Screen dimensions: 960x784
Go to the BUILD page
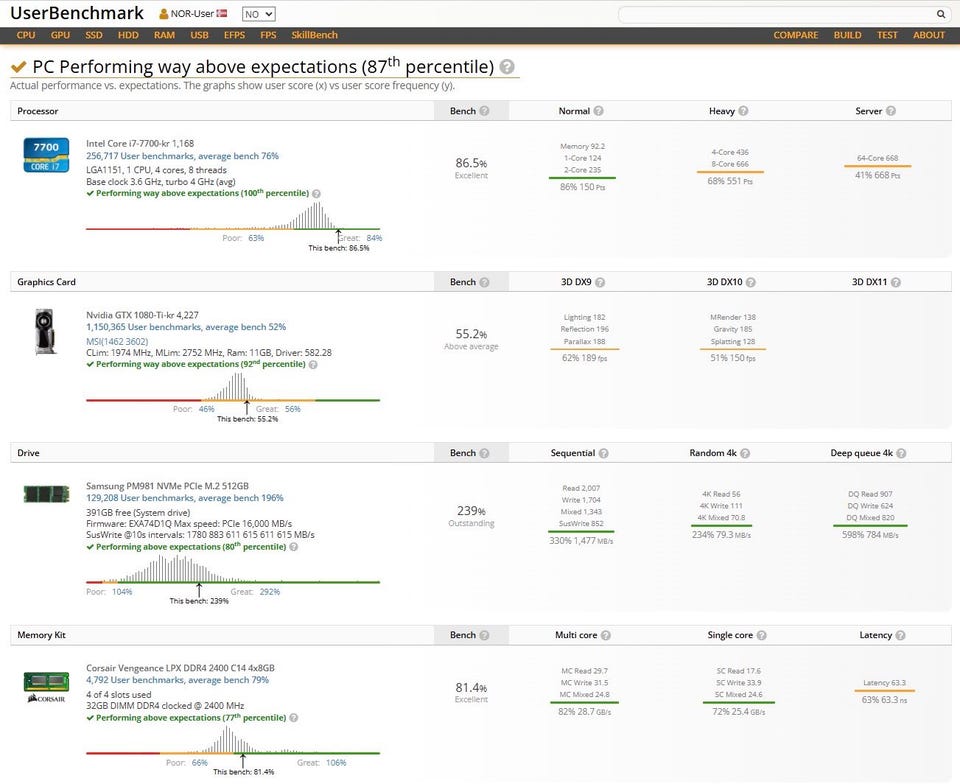[x=847, y=35]
